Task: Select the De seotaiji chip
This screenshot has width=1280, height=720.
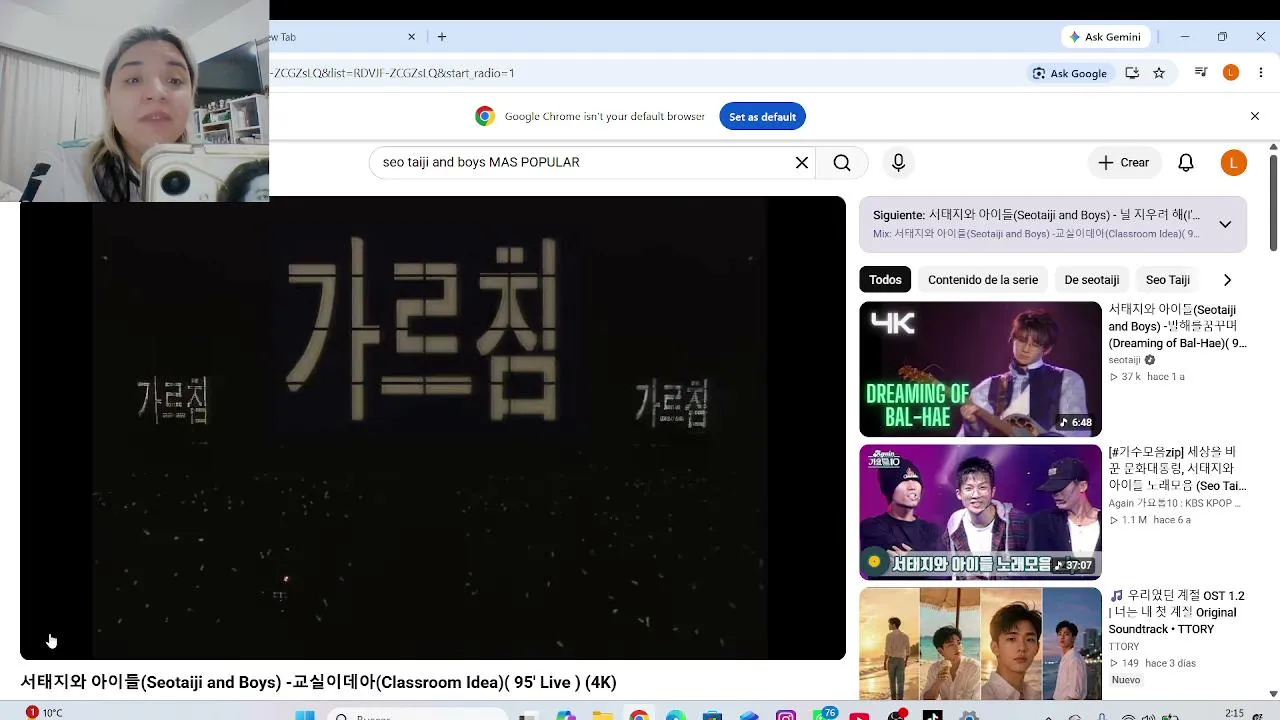Action: point(1092,280)
